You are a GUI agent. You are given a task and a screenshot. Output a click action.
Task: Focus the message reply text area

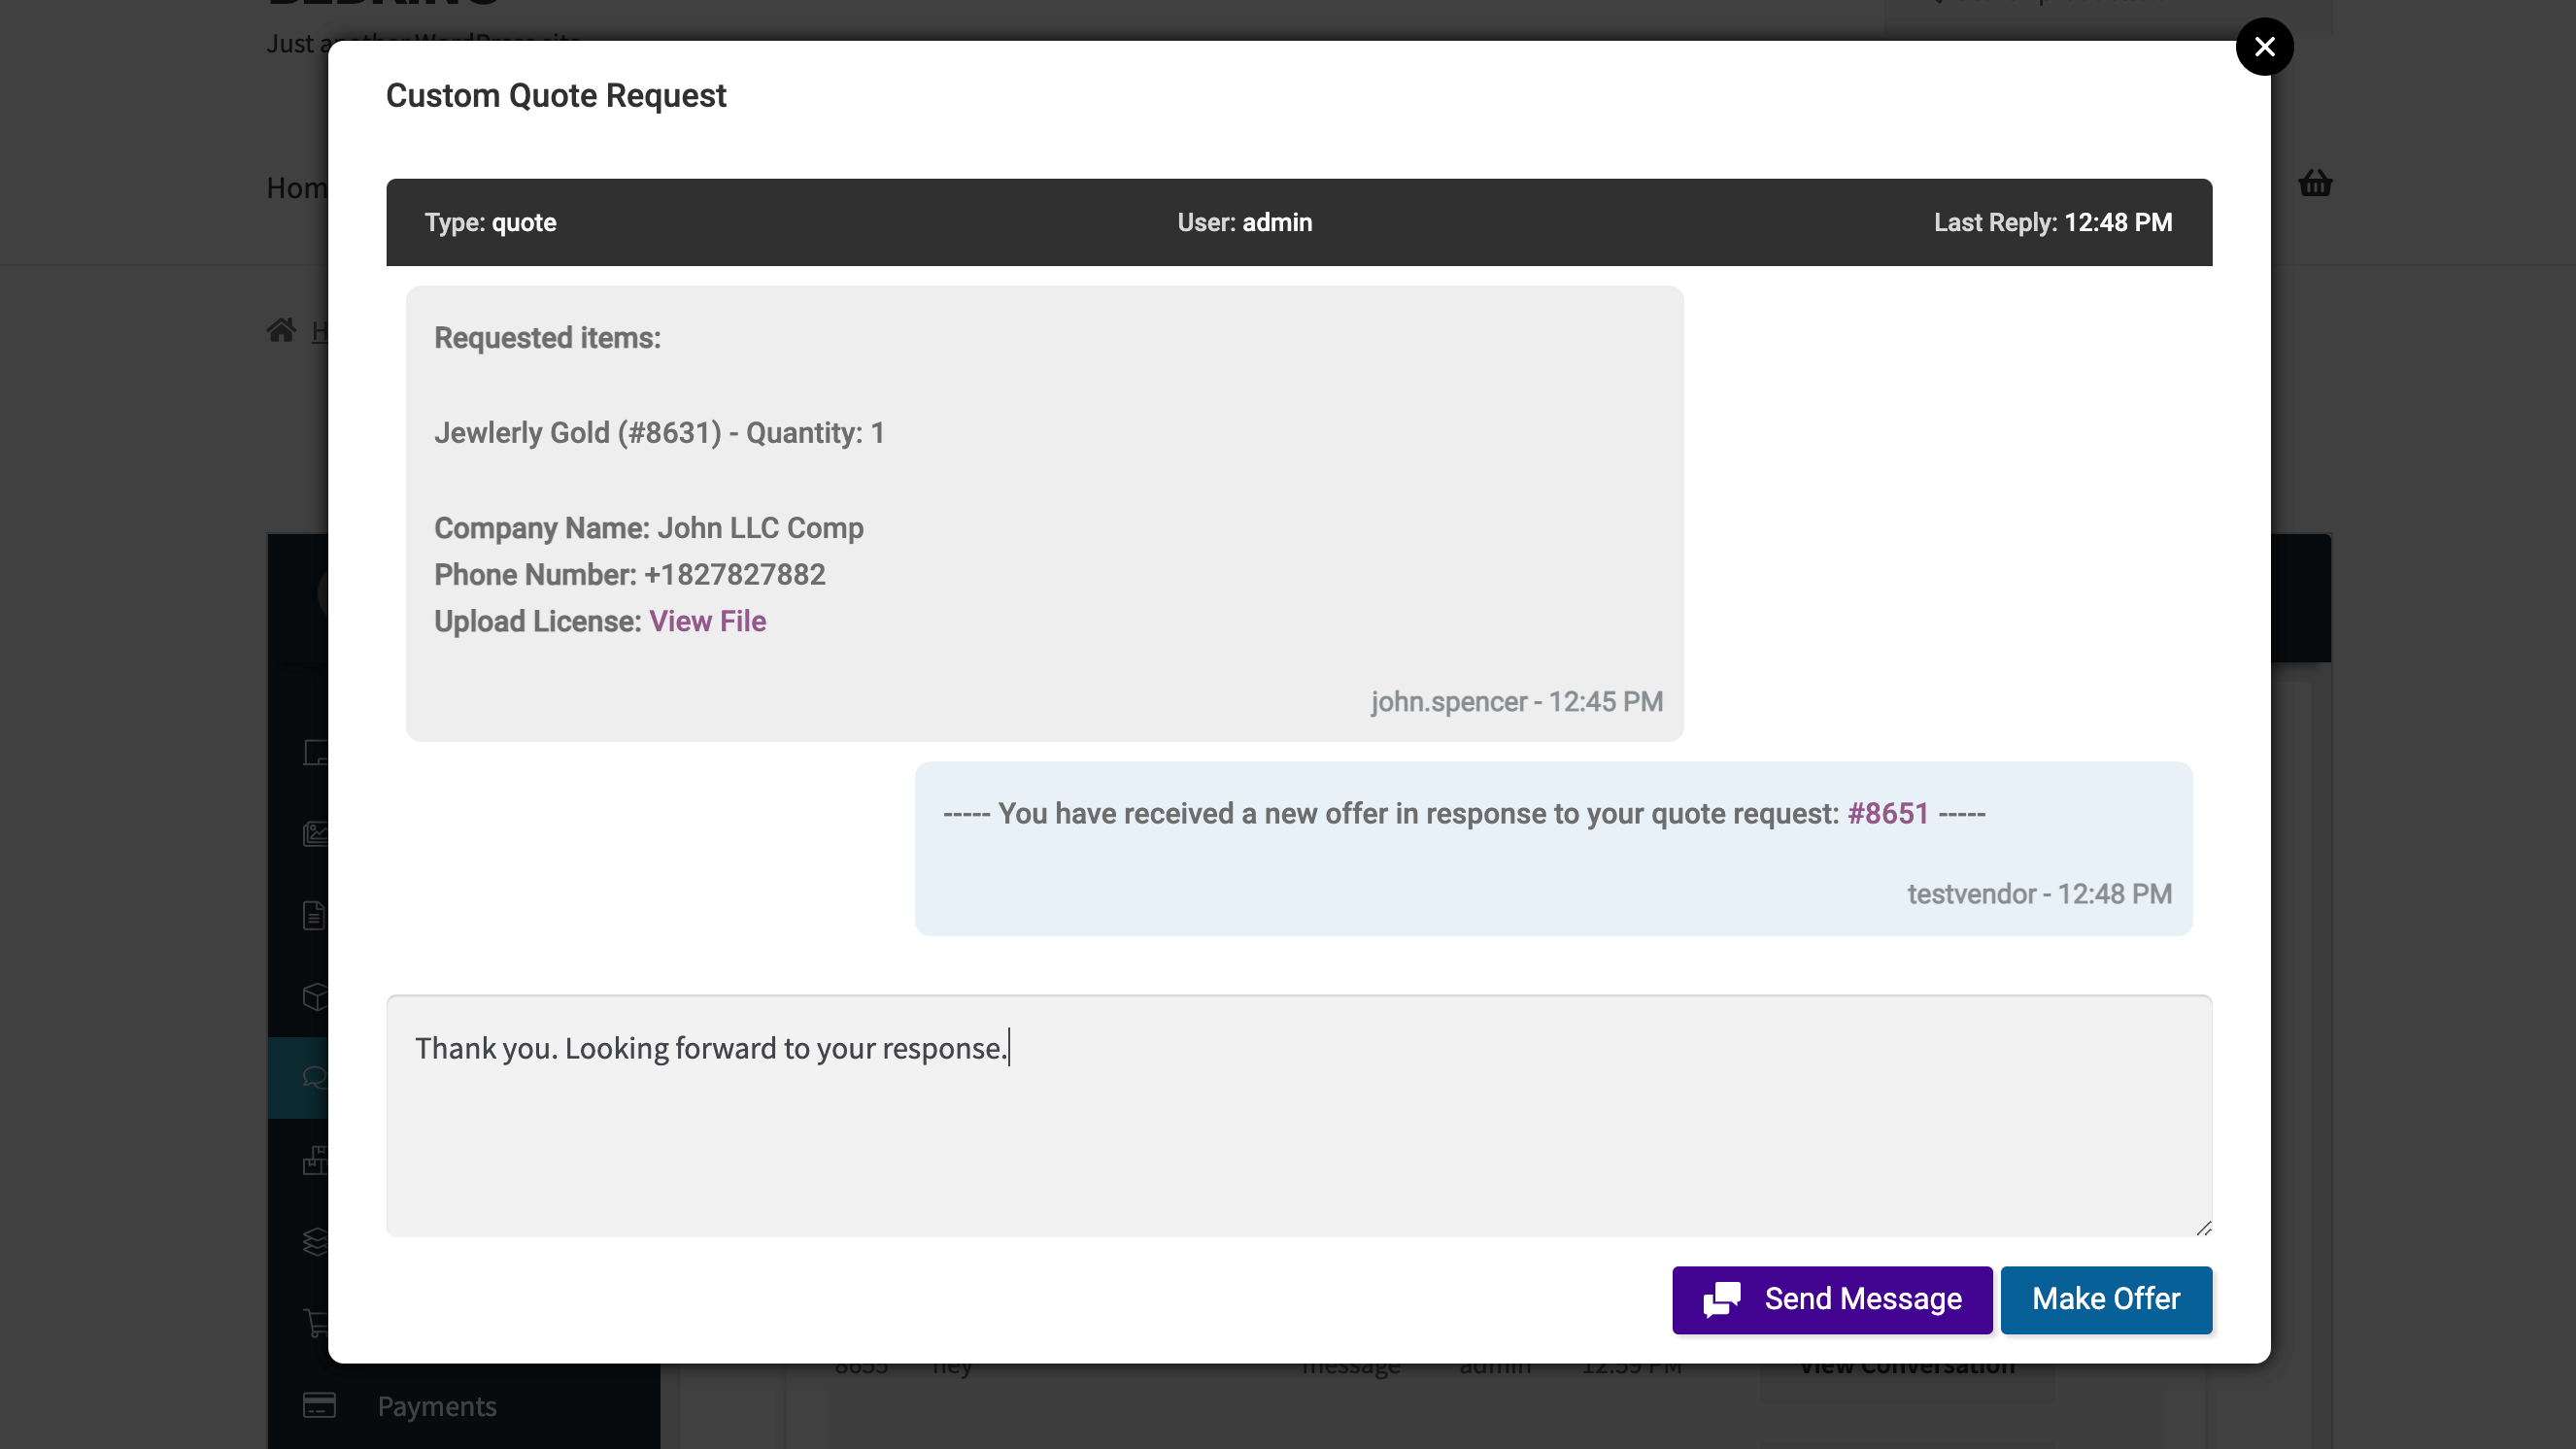[x=1299, y=1115]
